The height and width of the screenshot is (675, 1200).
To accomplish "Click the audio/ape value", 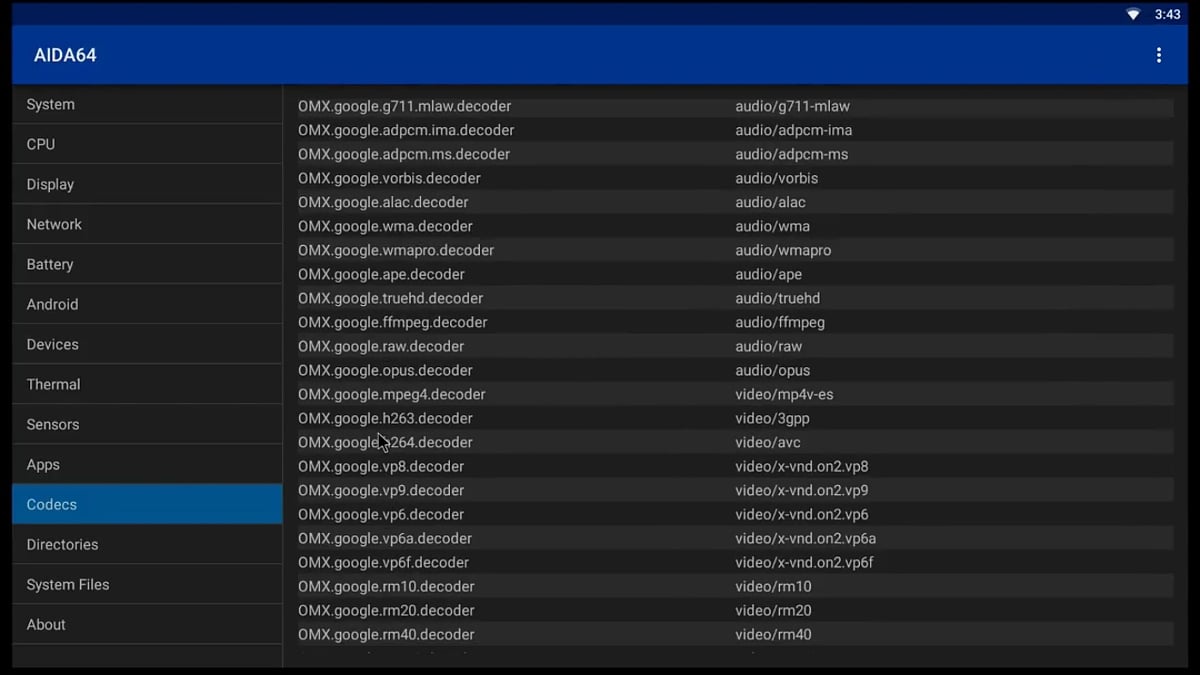I will point(769,274).
